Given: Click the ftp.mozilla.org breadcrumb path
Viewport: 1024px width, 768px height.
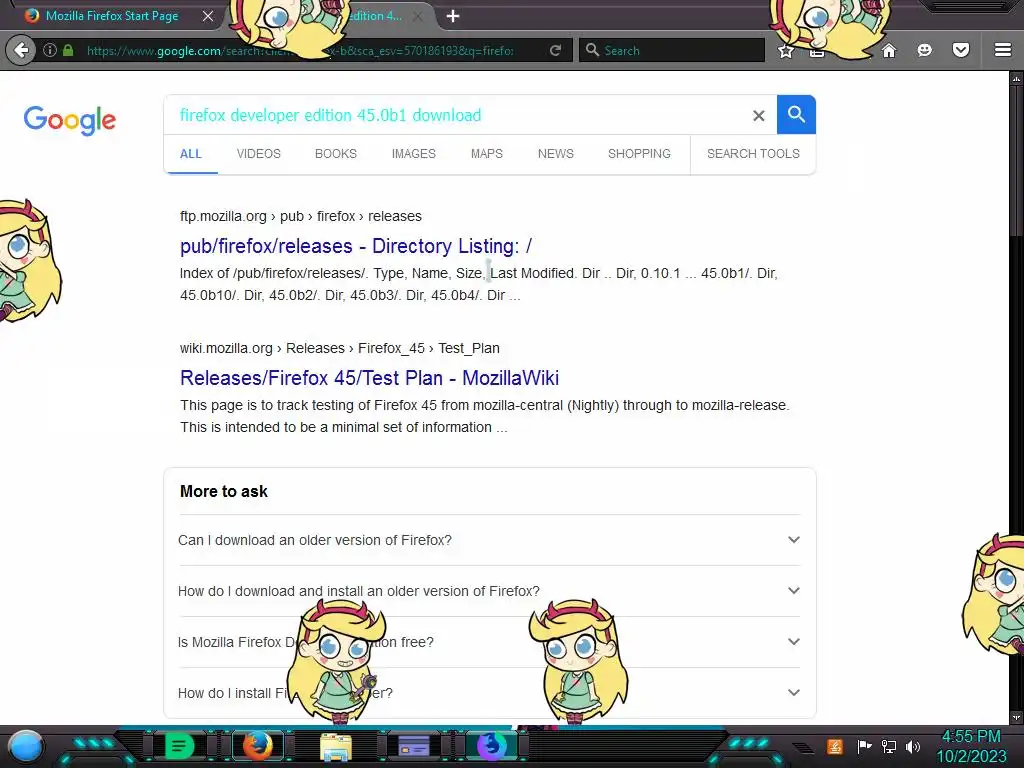Looking at the screenshot, I should click(x=300, y=216).
